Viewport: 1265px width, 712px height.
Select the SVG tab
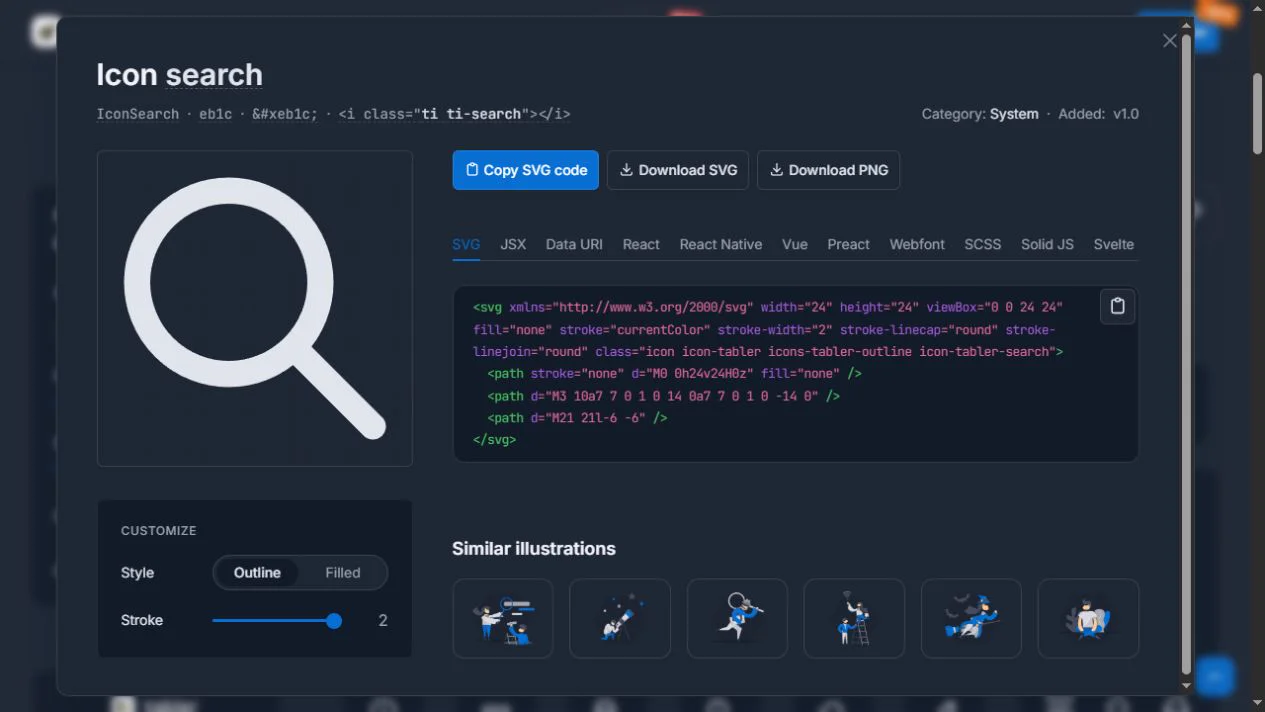[x=466, y=244]
